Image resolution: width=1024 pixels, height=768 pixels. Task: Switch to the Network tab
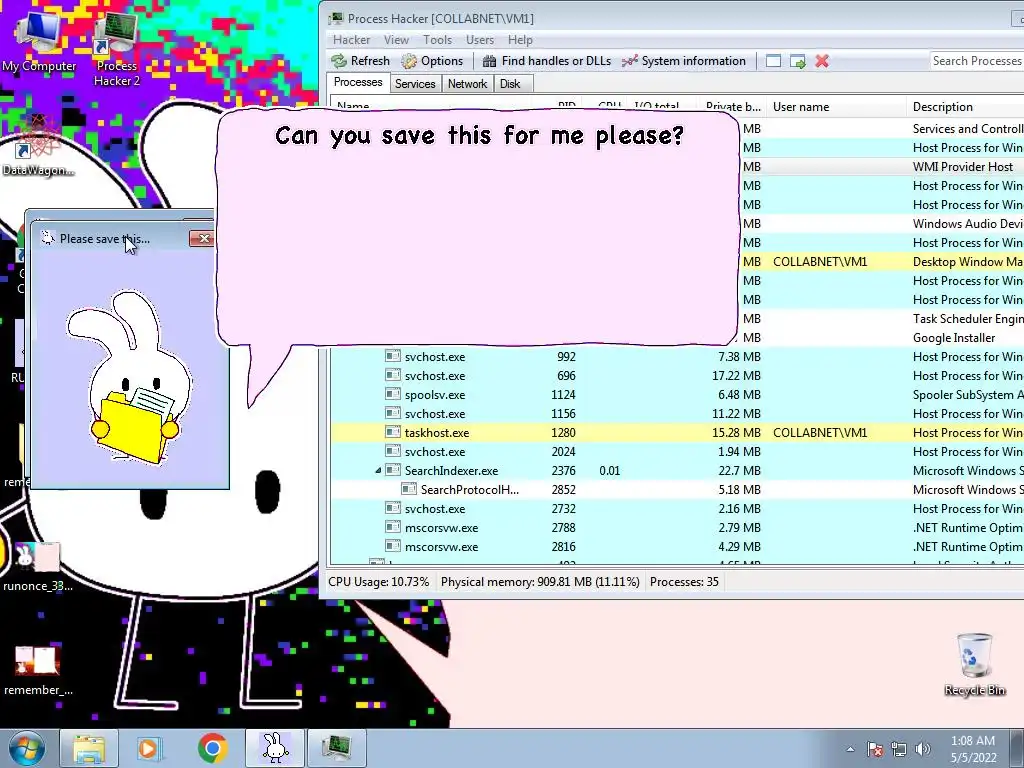click(467, 84)
